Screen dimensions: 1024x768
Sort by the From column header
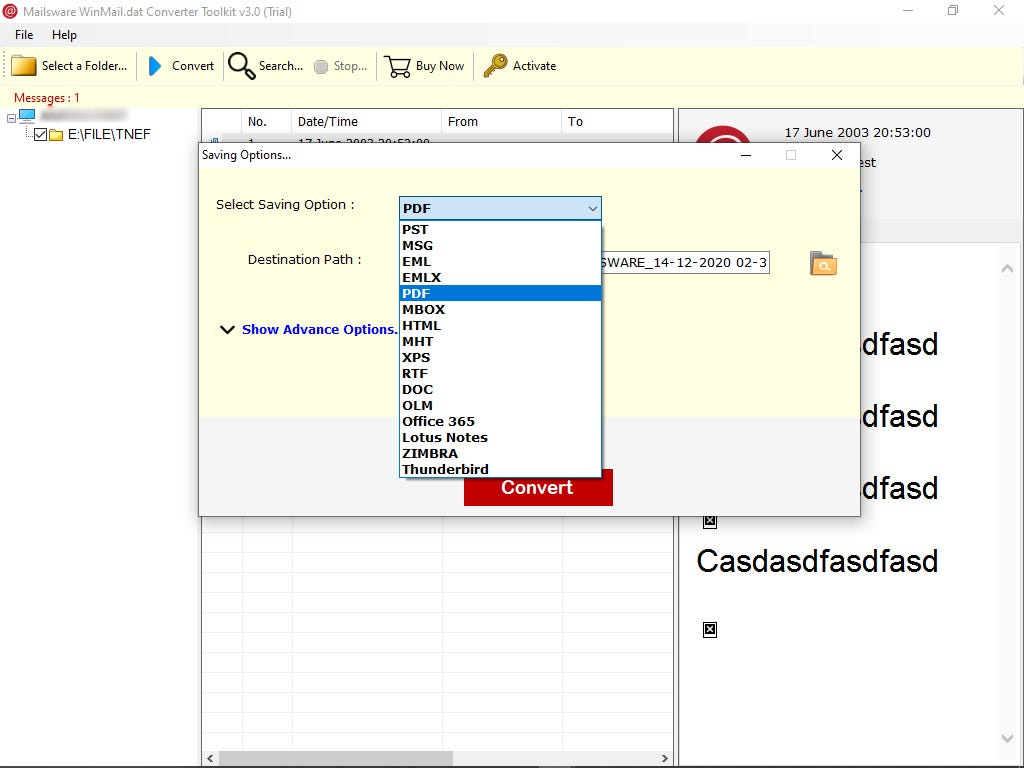(501, 121)
